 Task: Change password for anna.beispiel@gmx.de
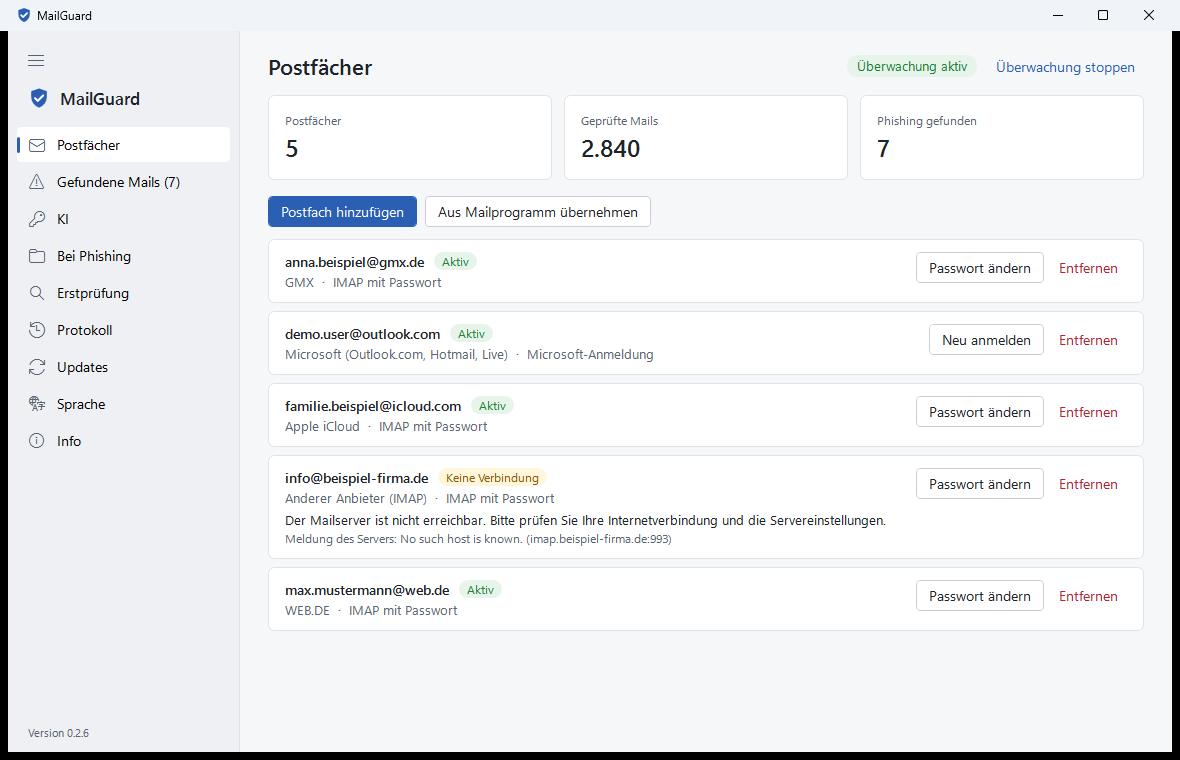coord(980,268)
